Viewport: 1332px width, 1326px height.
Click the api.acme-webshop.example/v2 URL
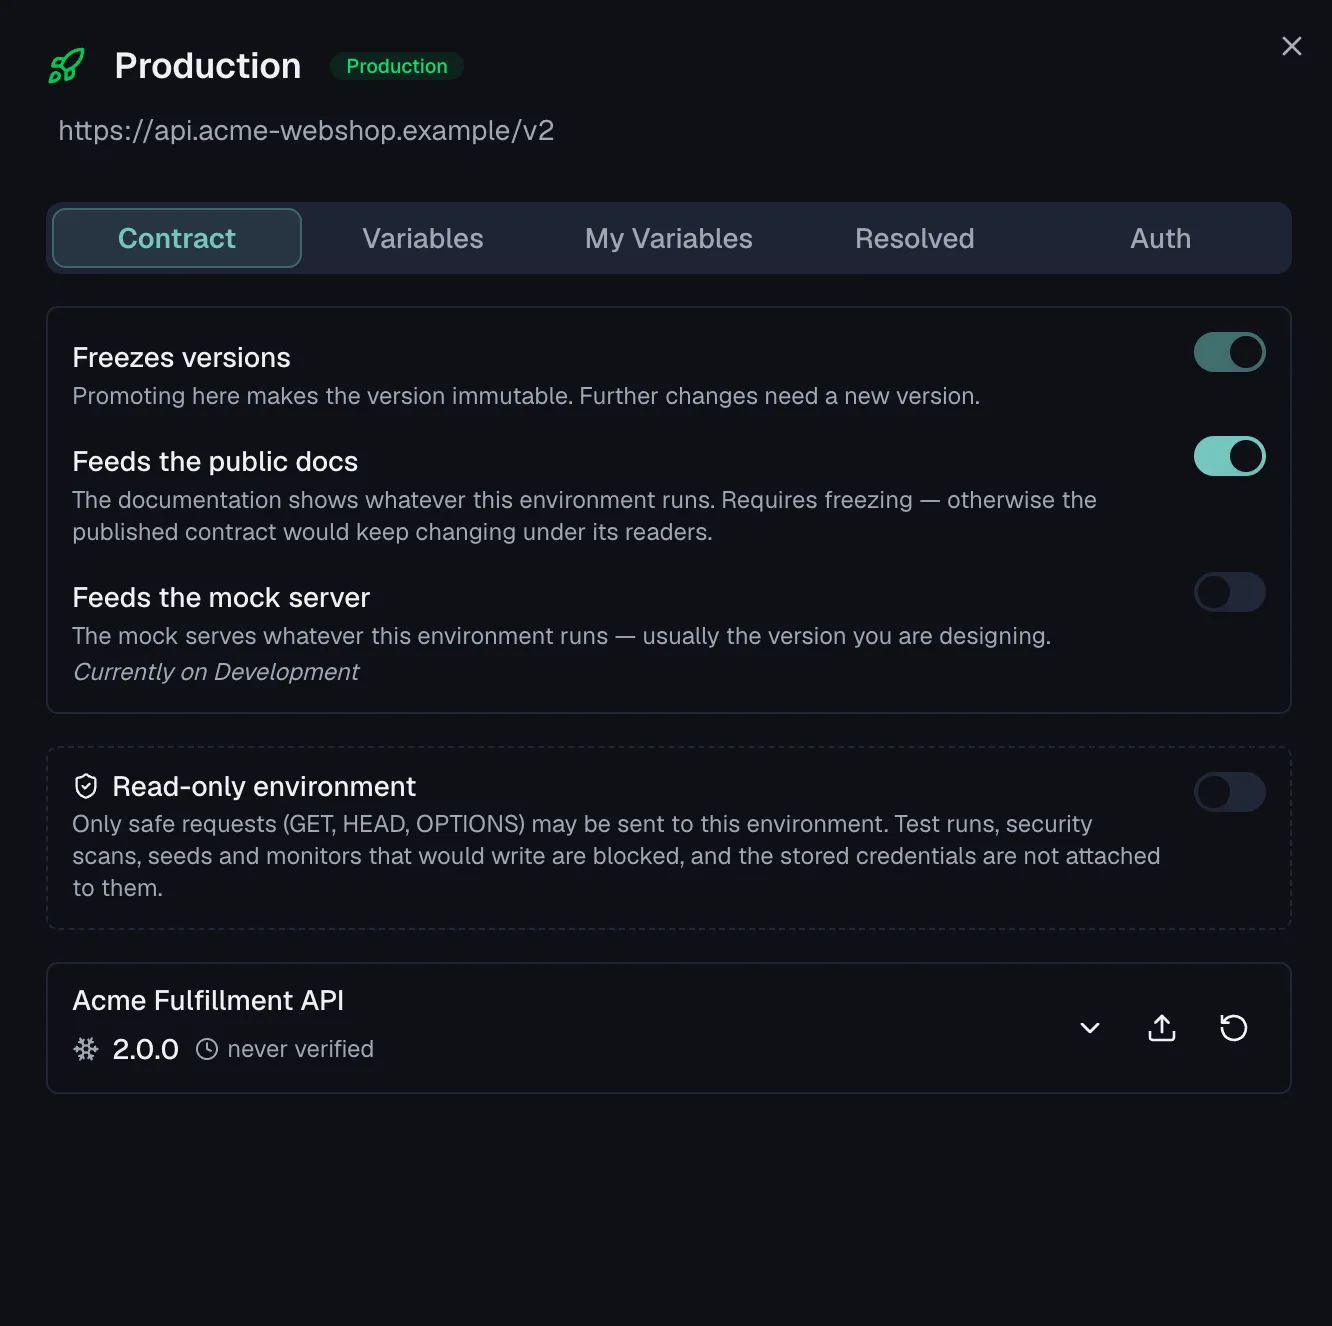click(306, 131)
